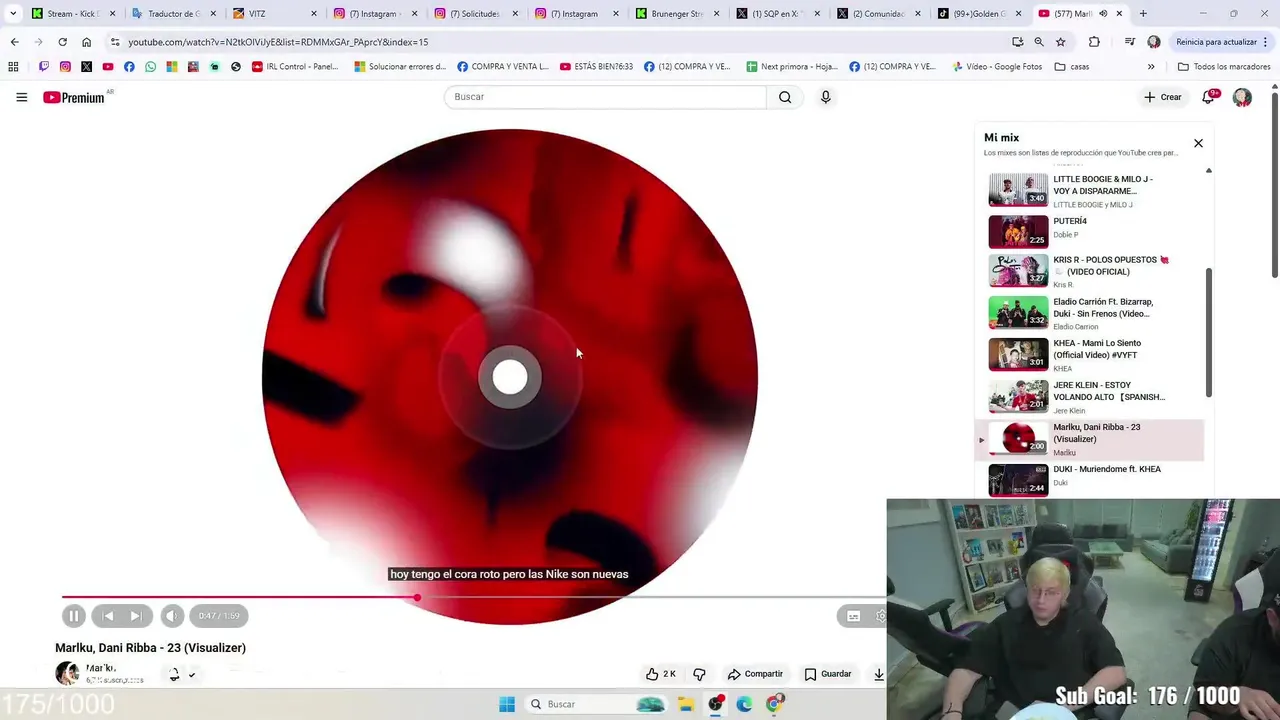1280x720 pixels.
Task: Skip to the next video
Action: (136, 616)
